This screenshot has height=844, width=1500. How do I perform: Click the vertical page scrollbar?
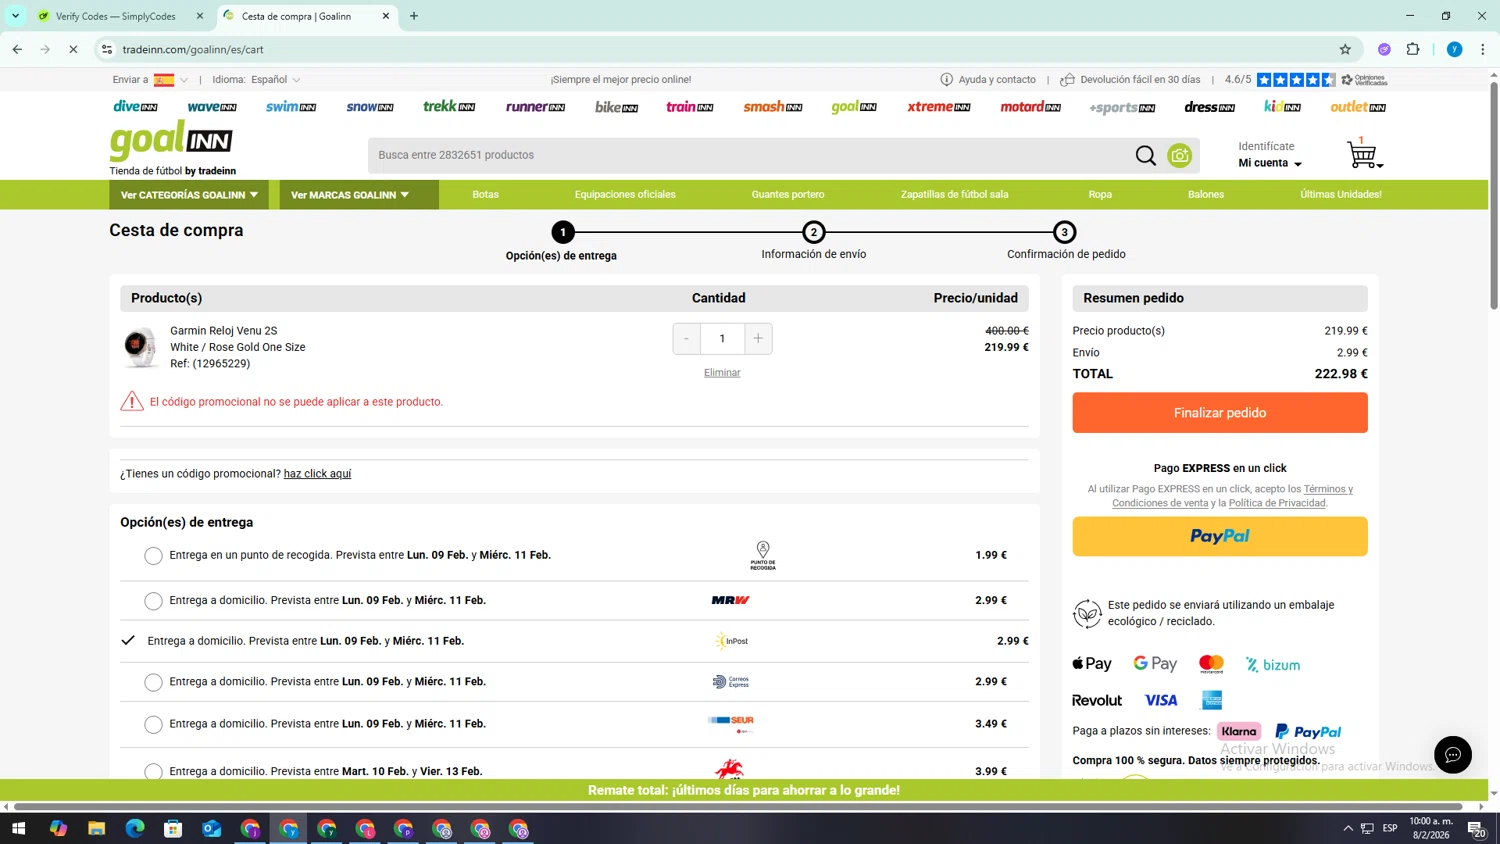pos(1494,195)
